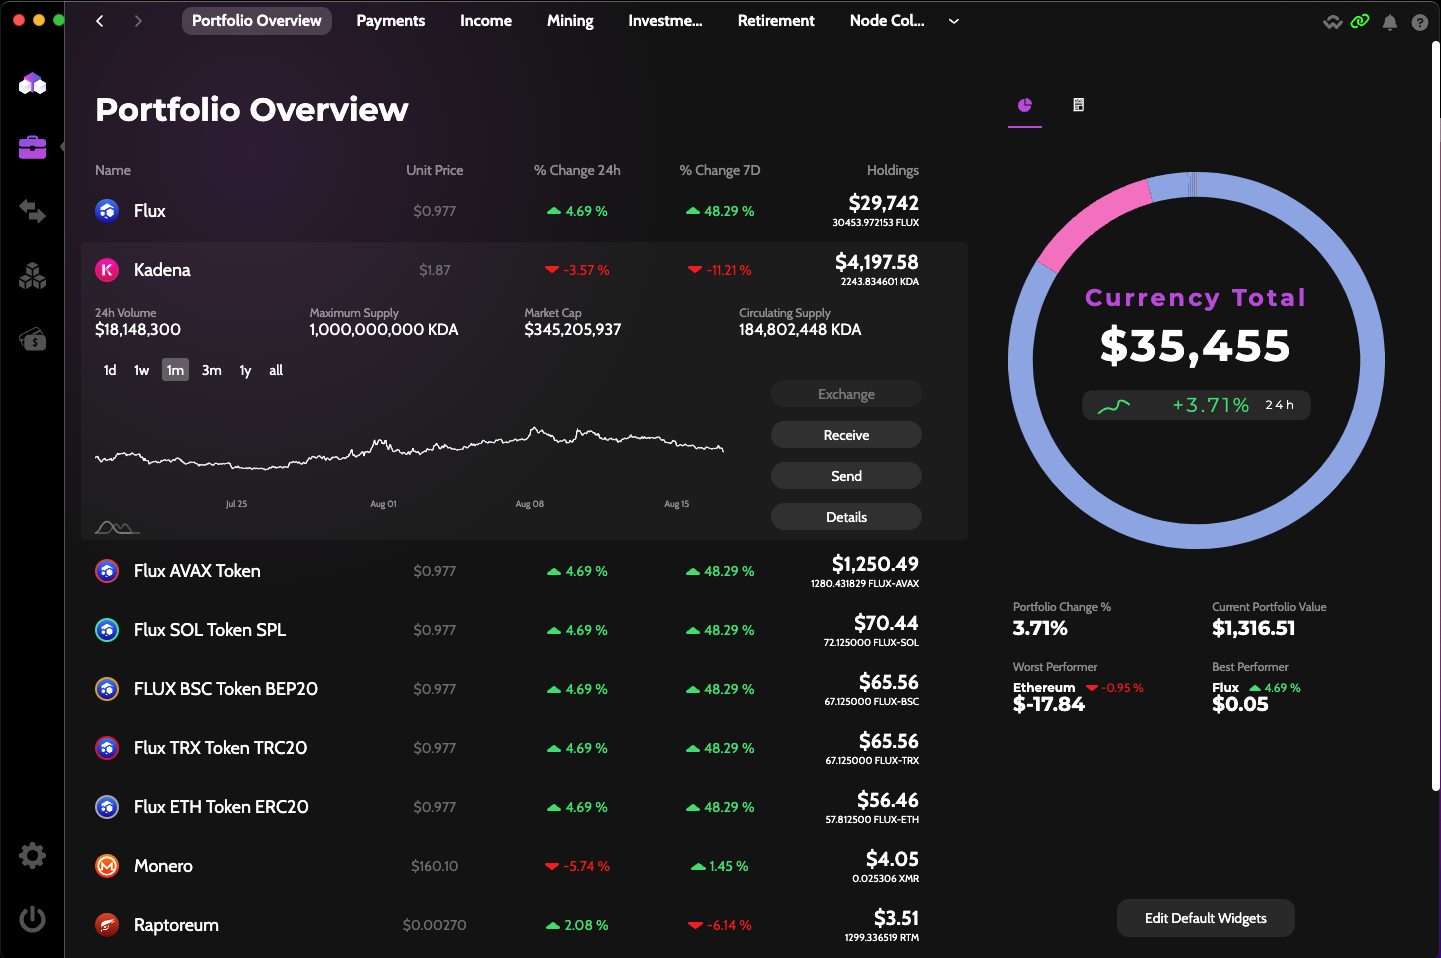Expand the Flux ETH Token ERC20 row
This screenshot has height=958, width=1441.
coord(524,807)
